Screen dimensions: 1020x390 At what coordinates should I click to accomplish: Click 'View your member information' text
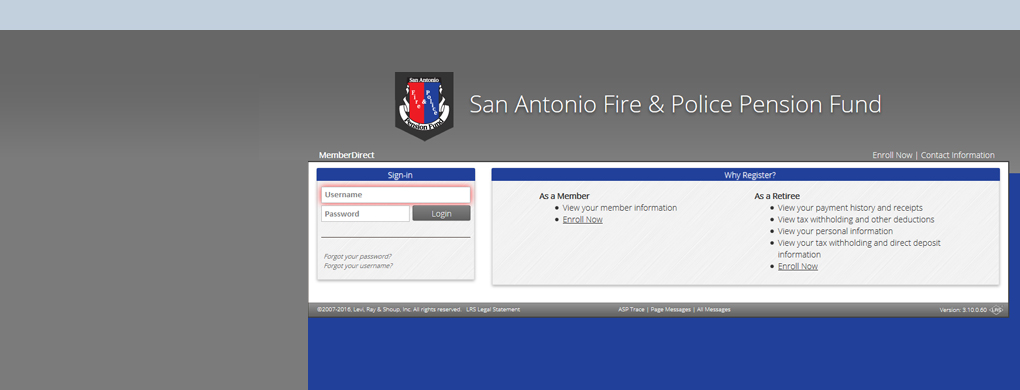point(620,208)
